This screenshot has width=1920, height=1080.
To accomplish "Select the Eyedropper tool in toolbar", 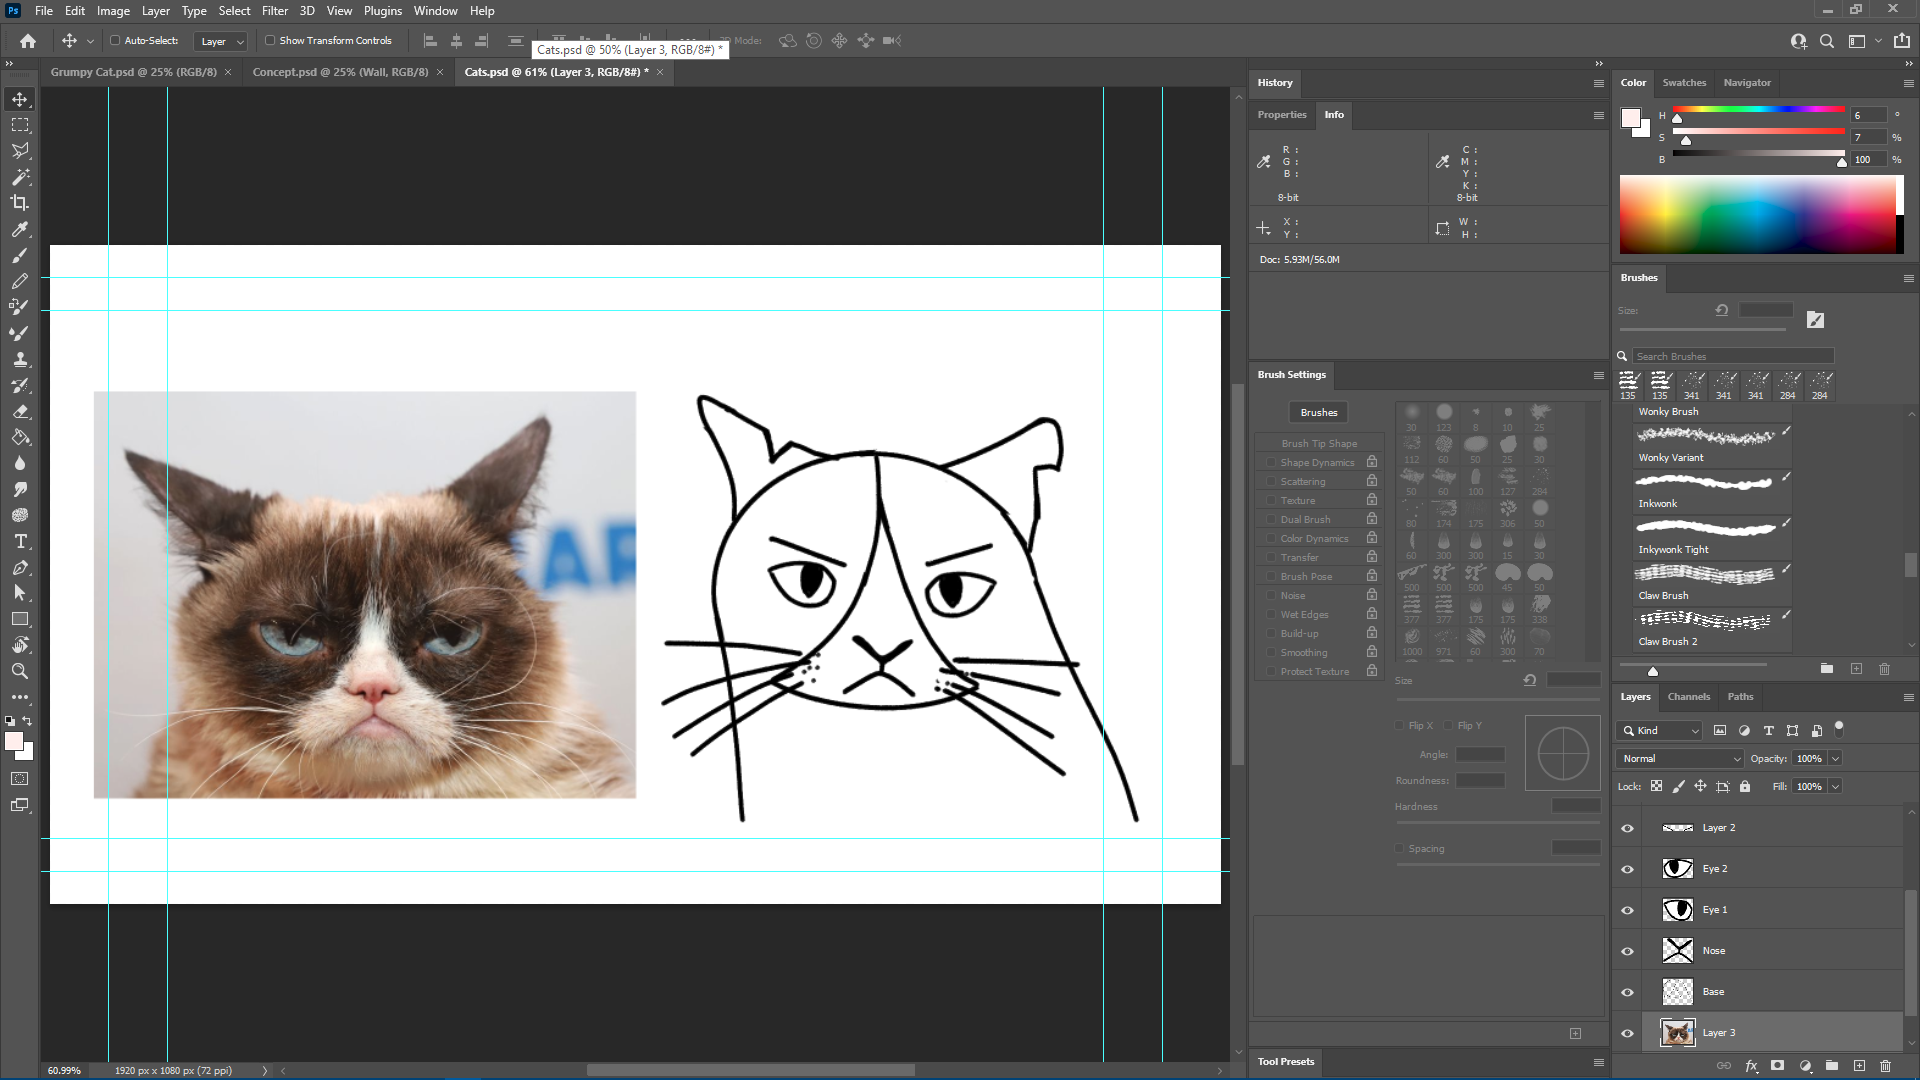I will click(x=20, y=229).
